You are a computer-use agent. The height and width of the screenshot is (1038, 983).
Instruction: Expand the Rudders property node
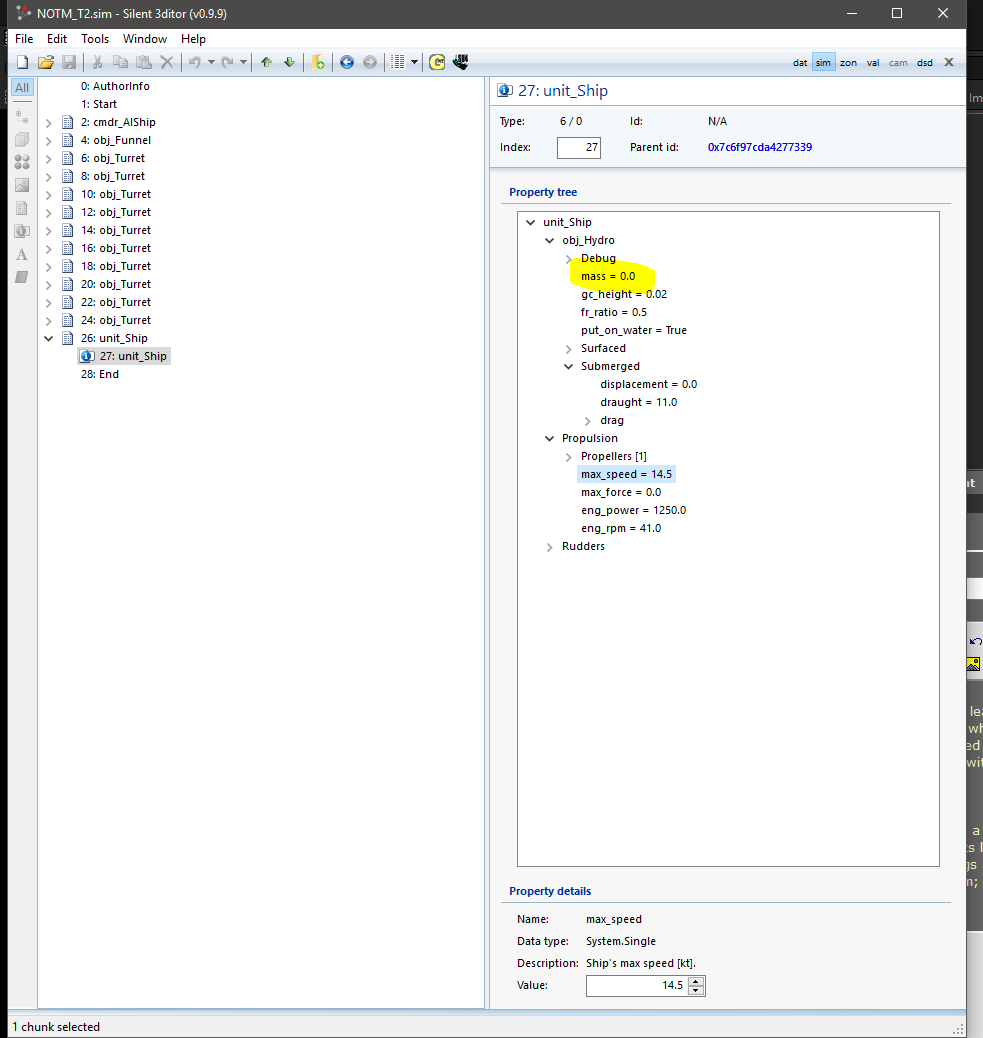click(x=549, y=547)
